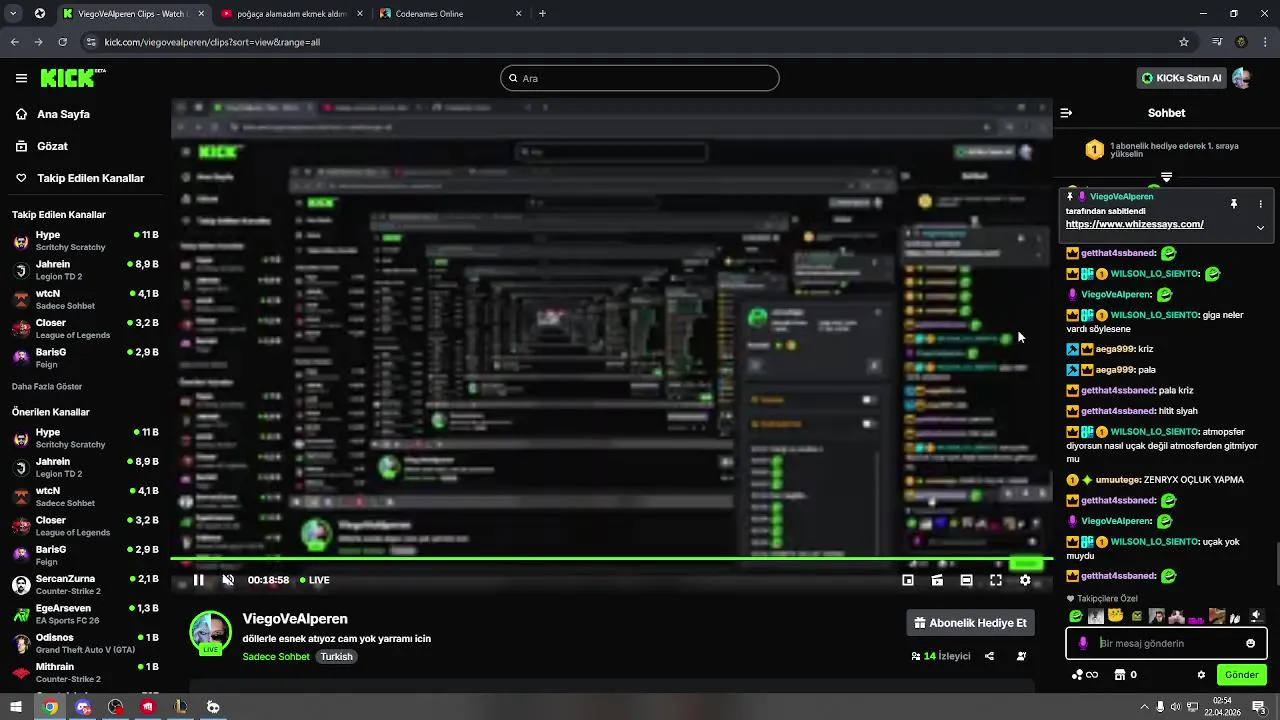The width and height of the screenshot is (1280, 720).
Task: Toggle theater mode
Action: pos(966,580)
